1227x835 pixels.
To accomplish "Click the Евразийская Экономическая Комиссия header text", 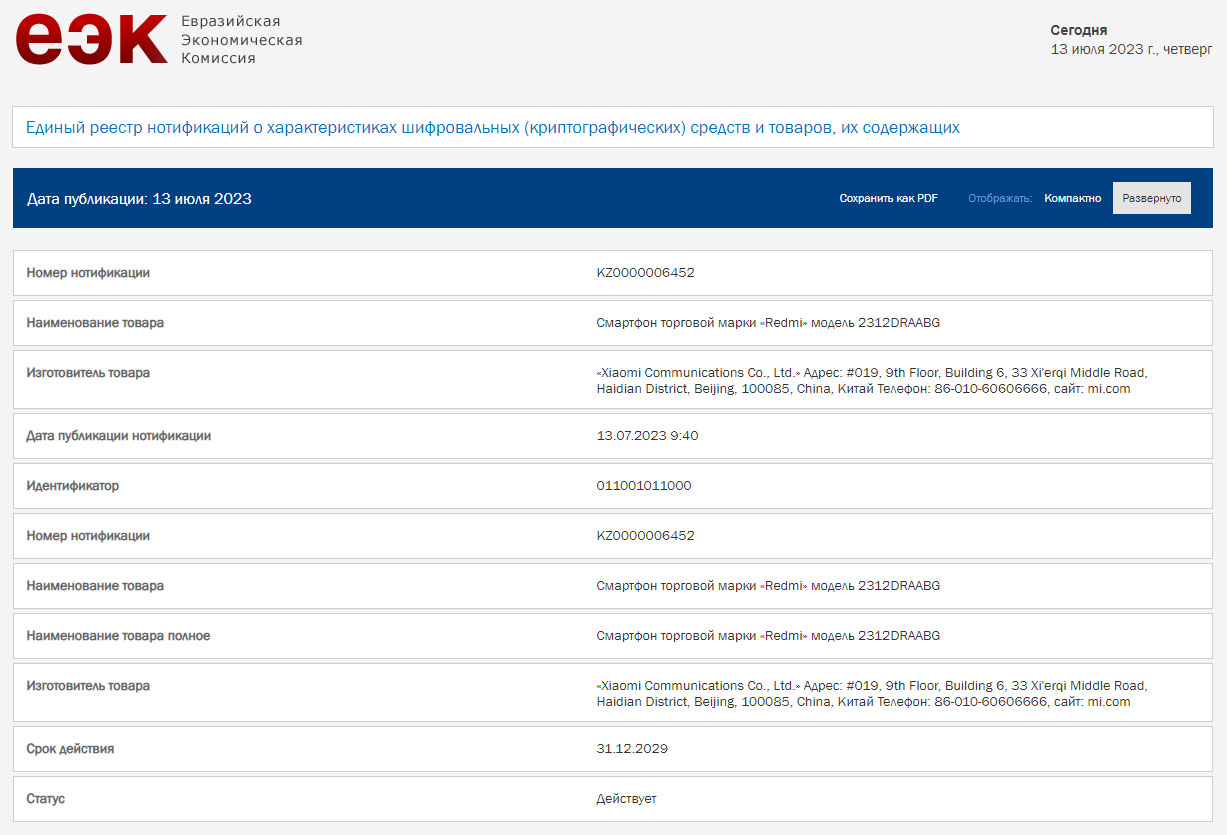I will click(x=241, y=40).
